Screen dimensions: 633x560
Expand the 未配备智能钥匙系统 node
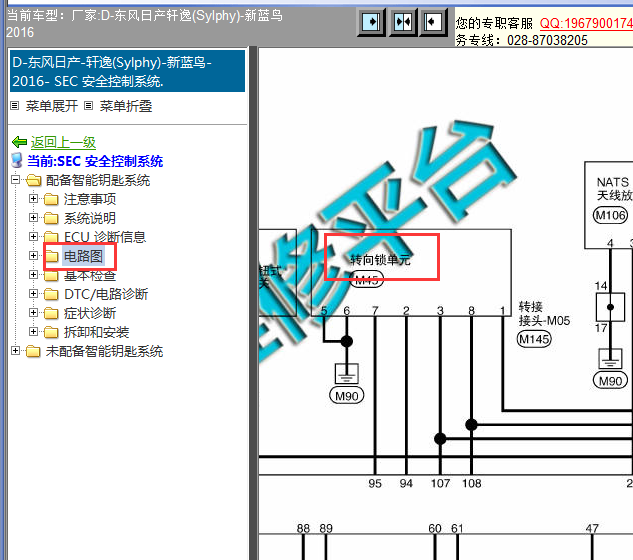15,350
